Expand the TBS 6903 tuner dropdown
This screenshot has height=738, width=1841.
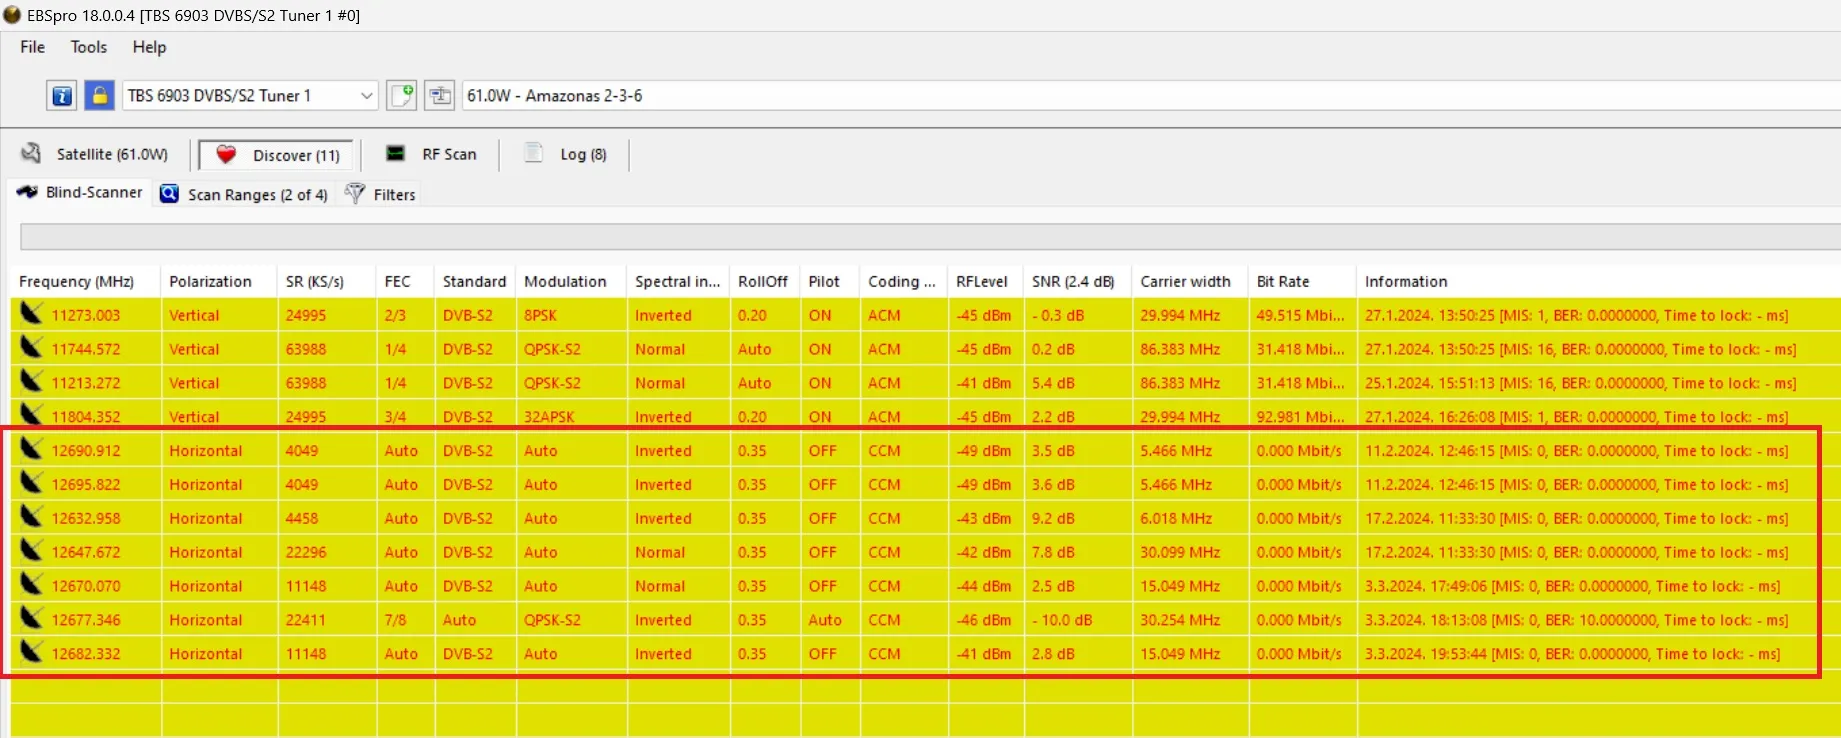click(366, 96)
